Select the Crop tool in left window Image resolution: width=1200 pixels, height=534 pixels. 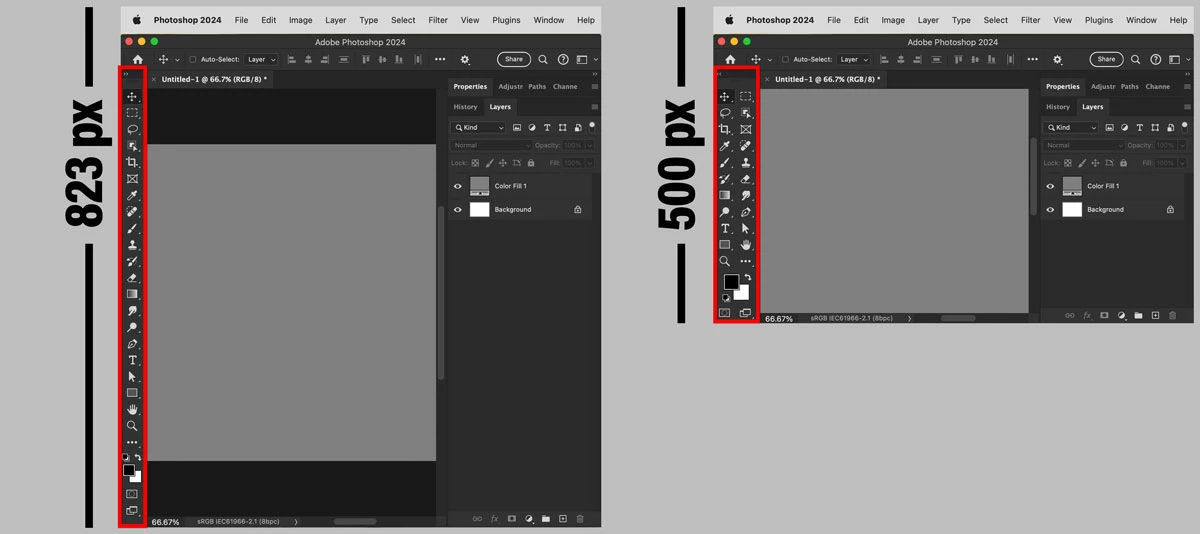tap(132, 162)
